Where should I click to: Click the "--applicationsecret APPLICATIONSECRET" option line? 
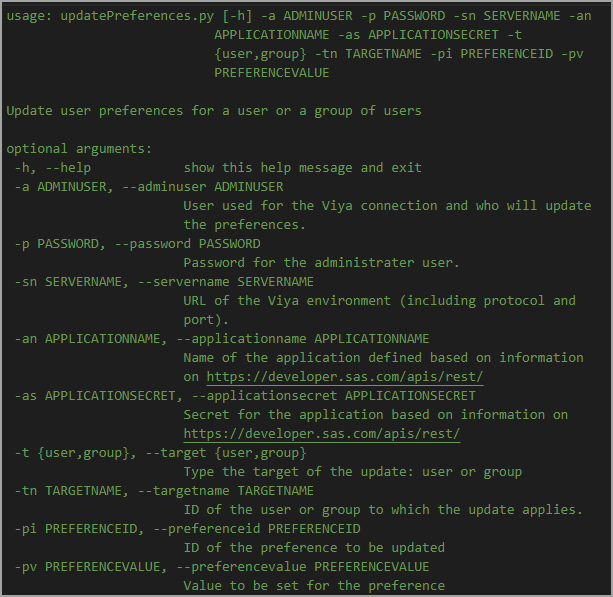[x=245, y=396]
